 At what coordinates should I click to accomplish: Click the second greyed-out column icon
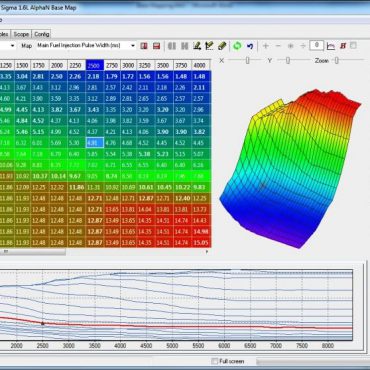point(184,46)
